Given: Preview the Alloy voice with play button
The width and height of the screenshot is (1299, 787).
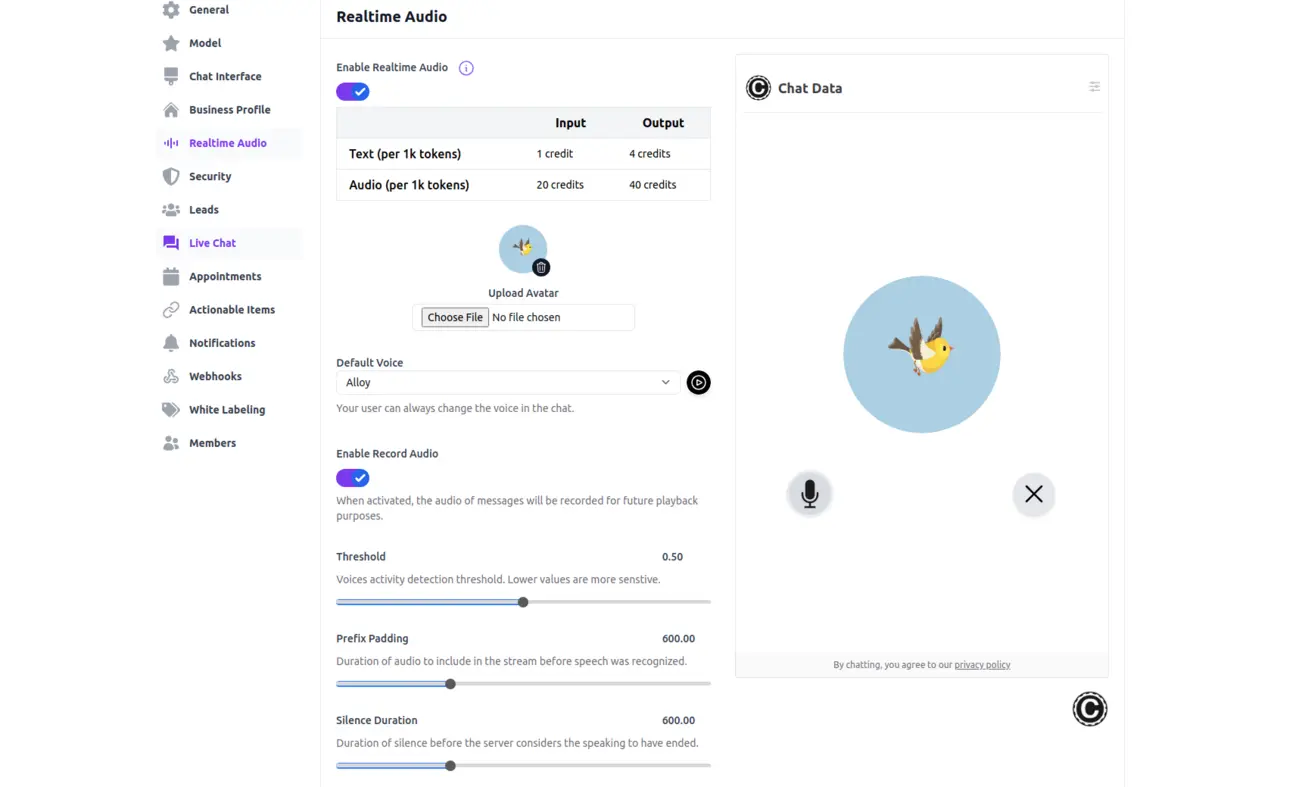Looking at the screenshot, I should pos(698,382).
